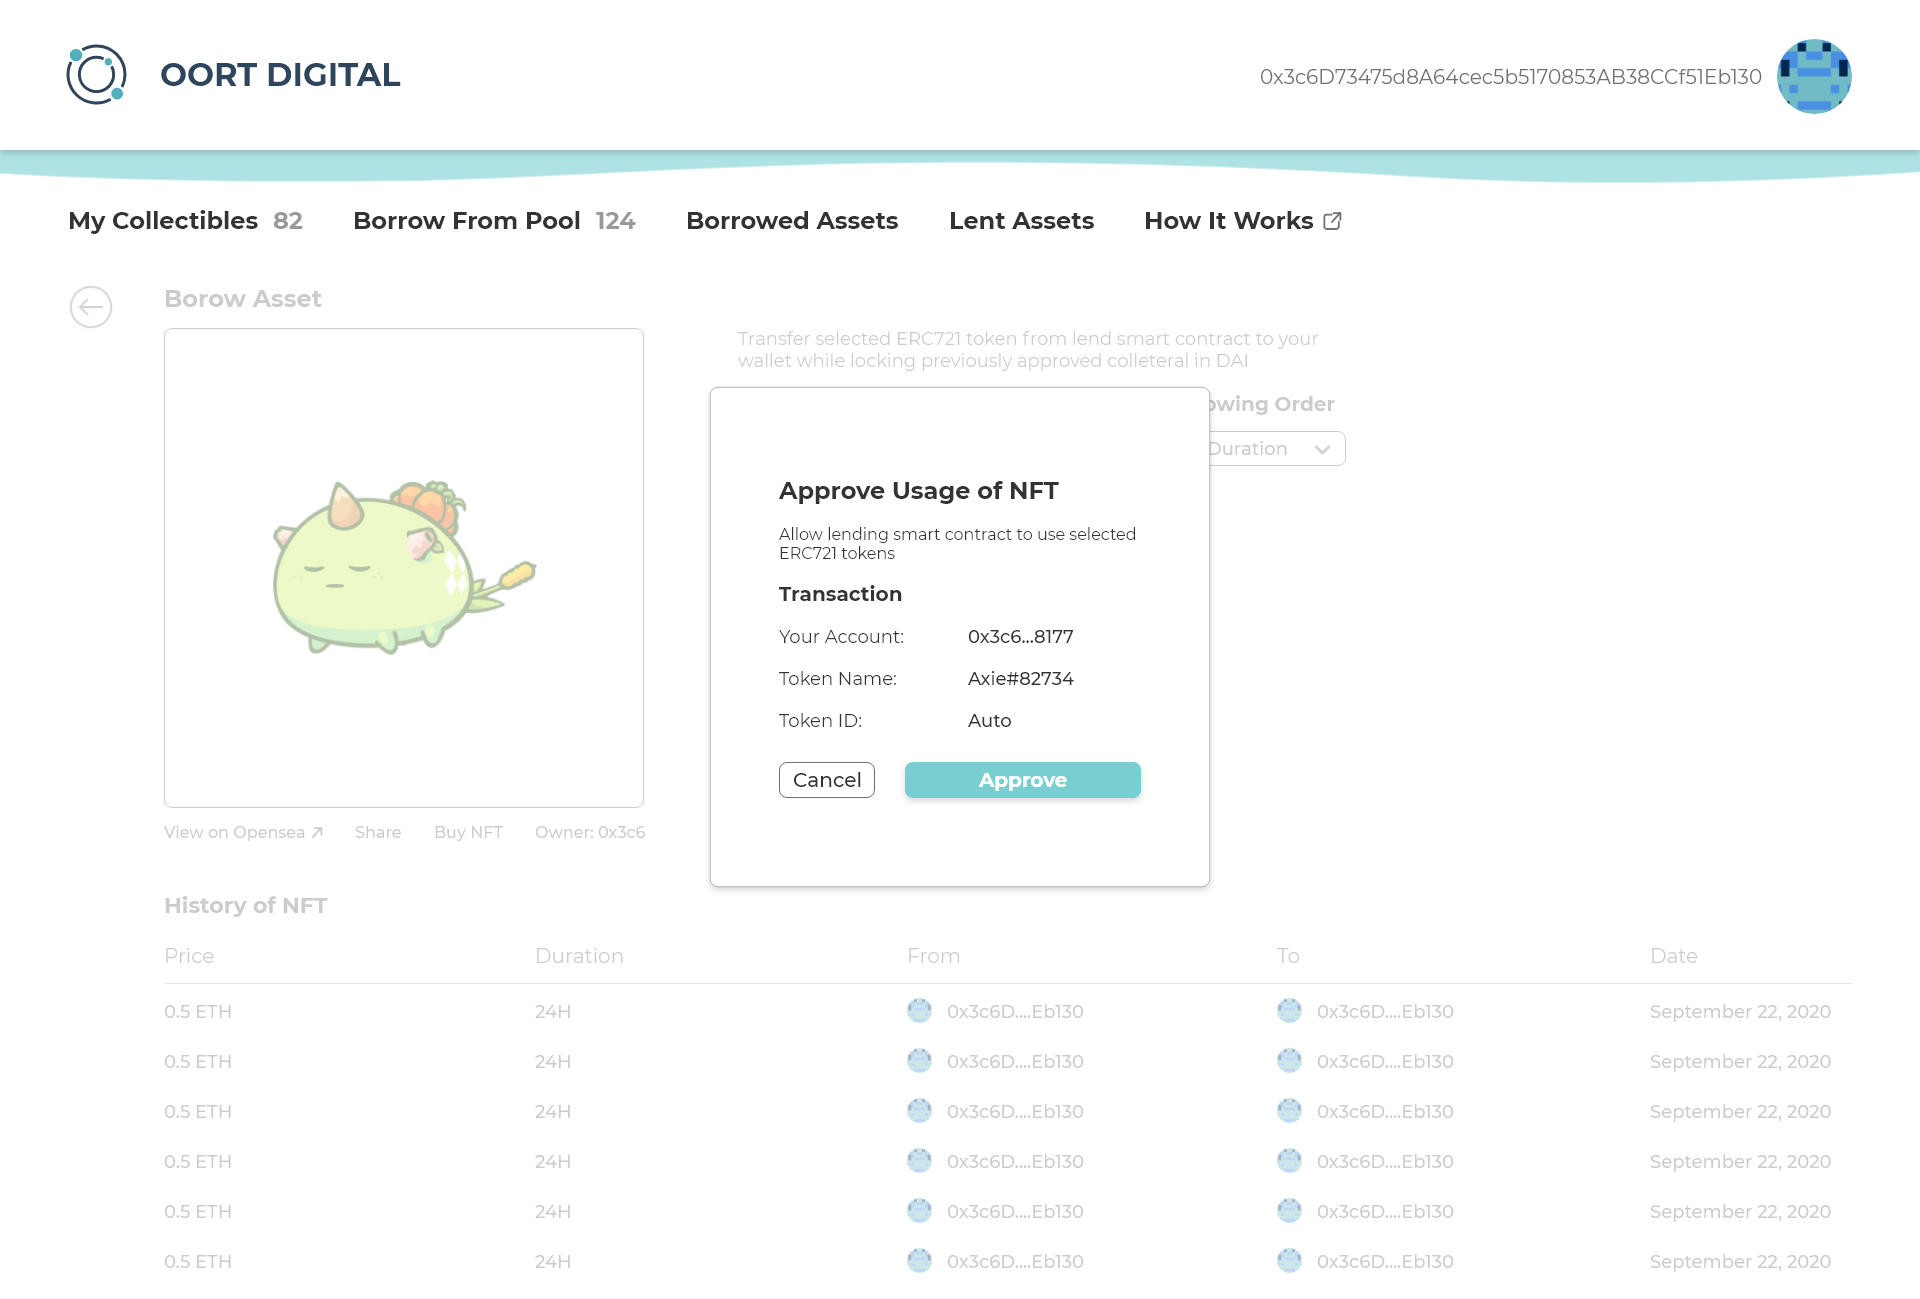
Task: Click the wallet address in the header
Action: [x=1510, y=77]
